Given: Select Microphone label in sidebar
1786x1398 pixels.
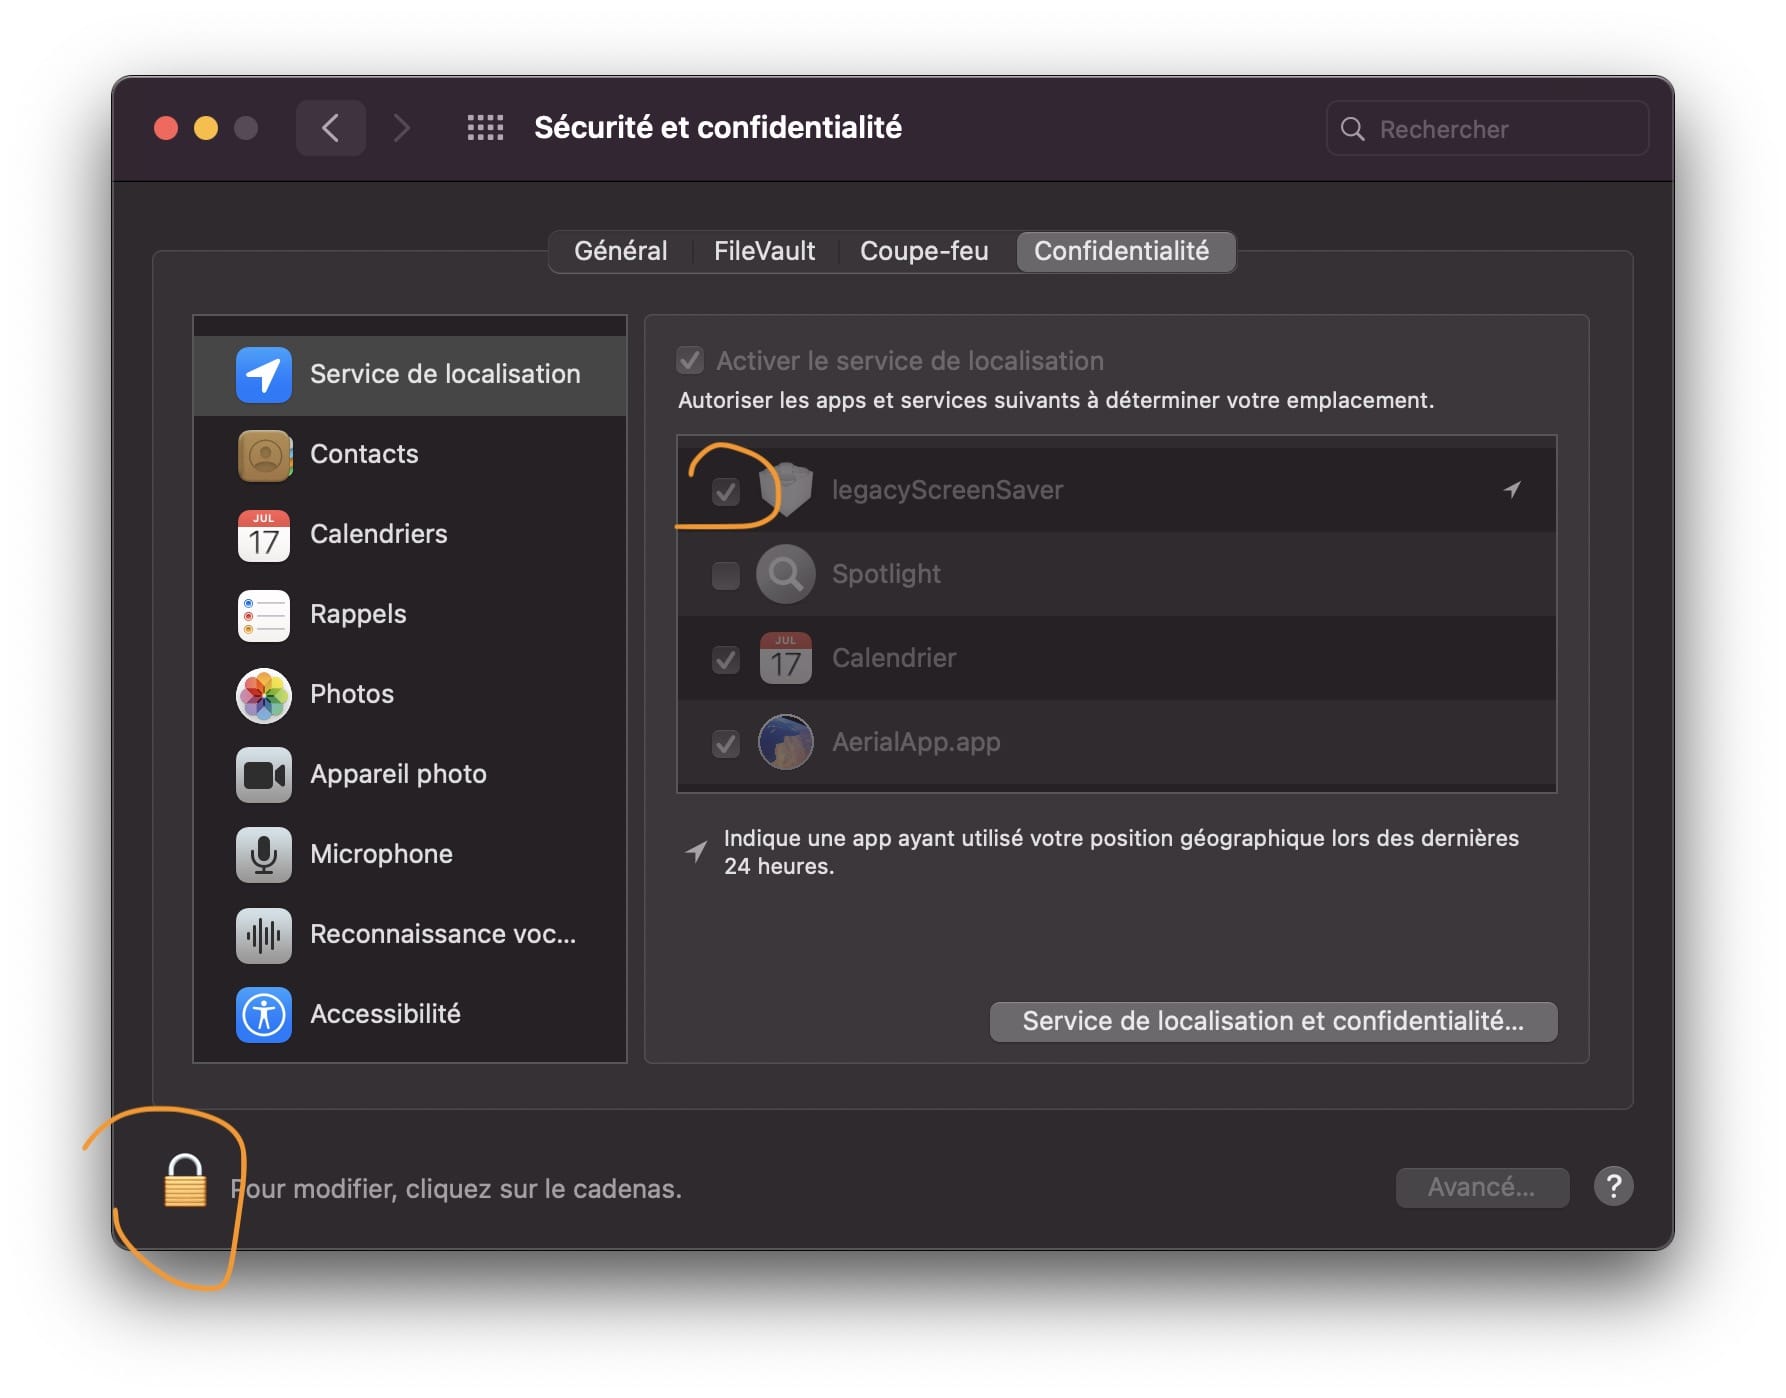Looking at the screenshot, I should 382,854.
